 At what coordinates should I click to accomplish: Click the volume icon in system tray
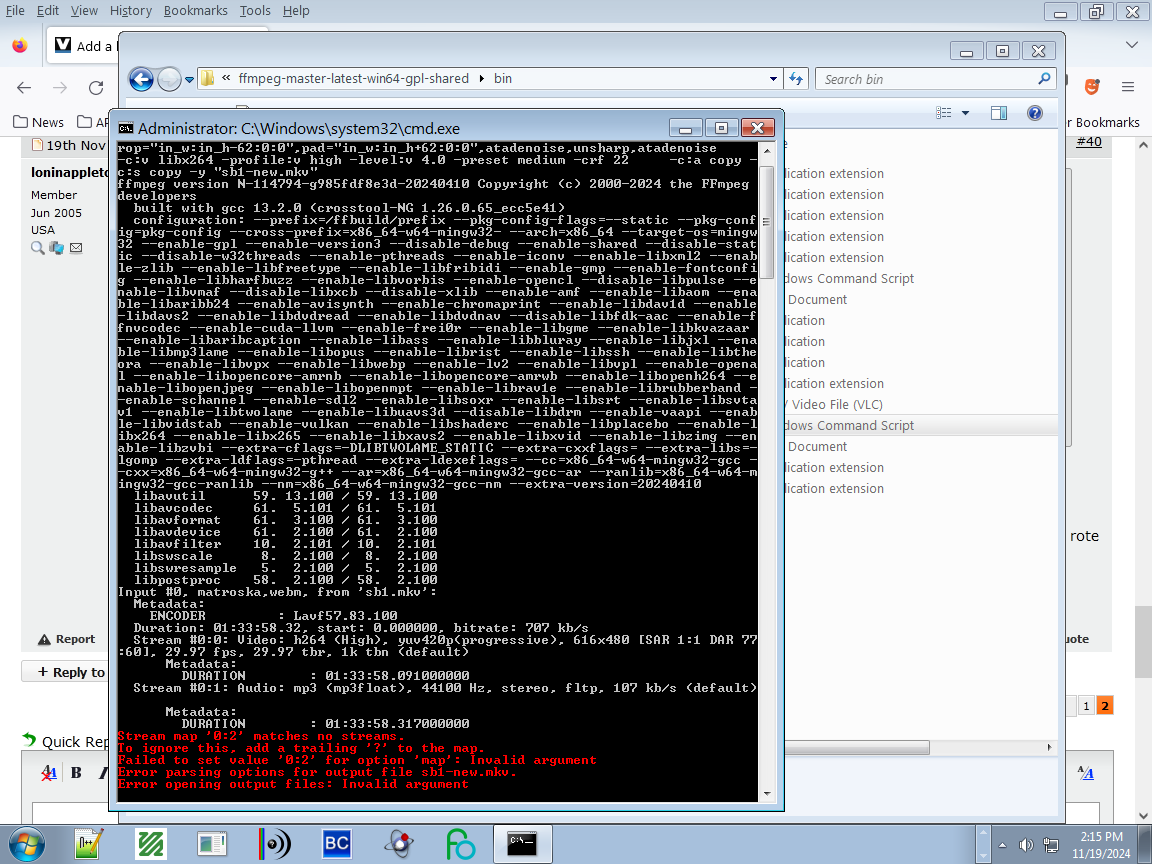point(1026,845)
